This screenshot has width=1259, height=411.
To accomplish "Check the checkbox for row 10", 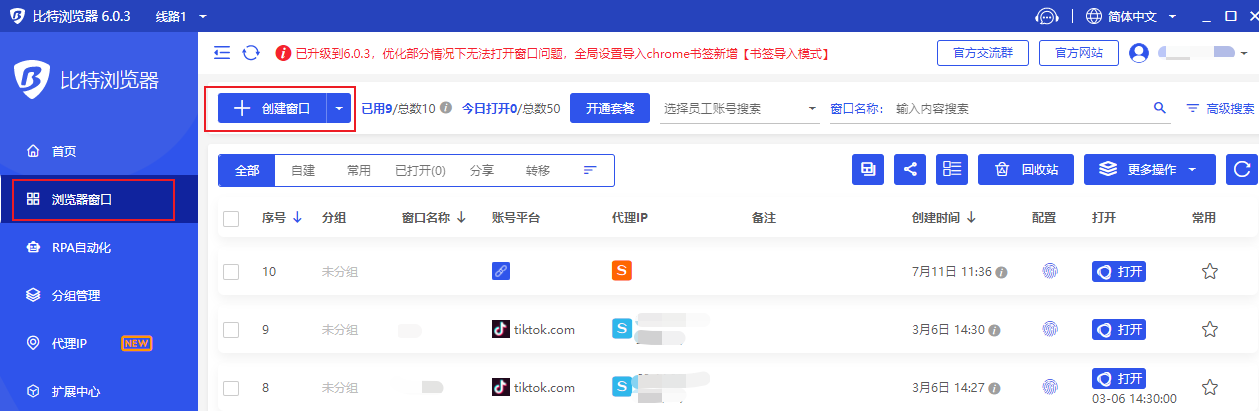I will pyautogui.click(x=231, y=272).
